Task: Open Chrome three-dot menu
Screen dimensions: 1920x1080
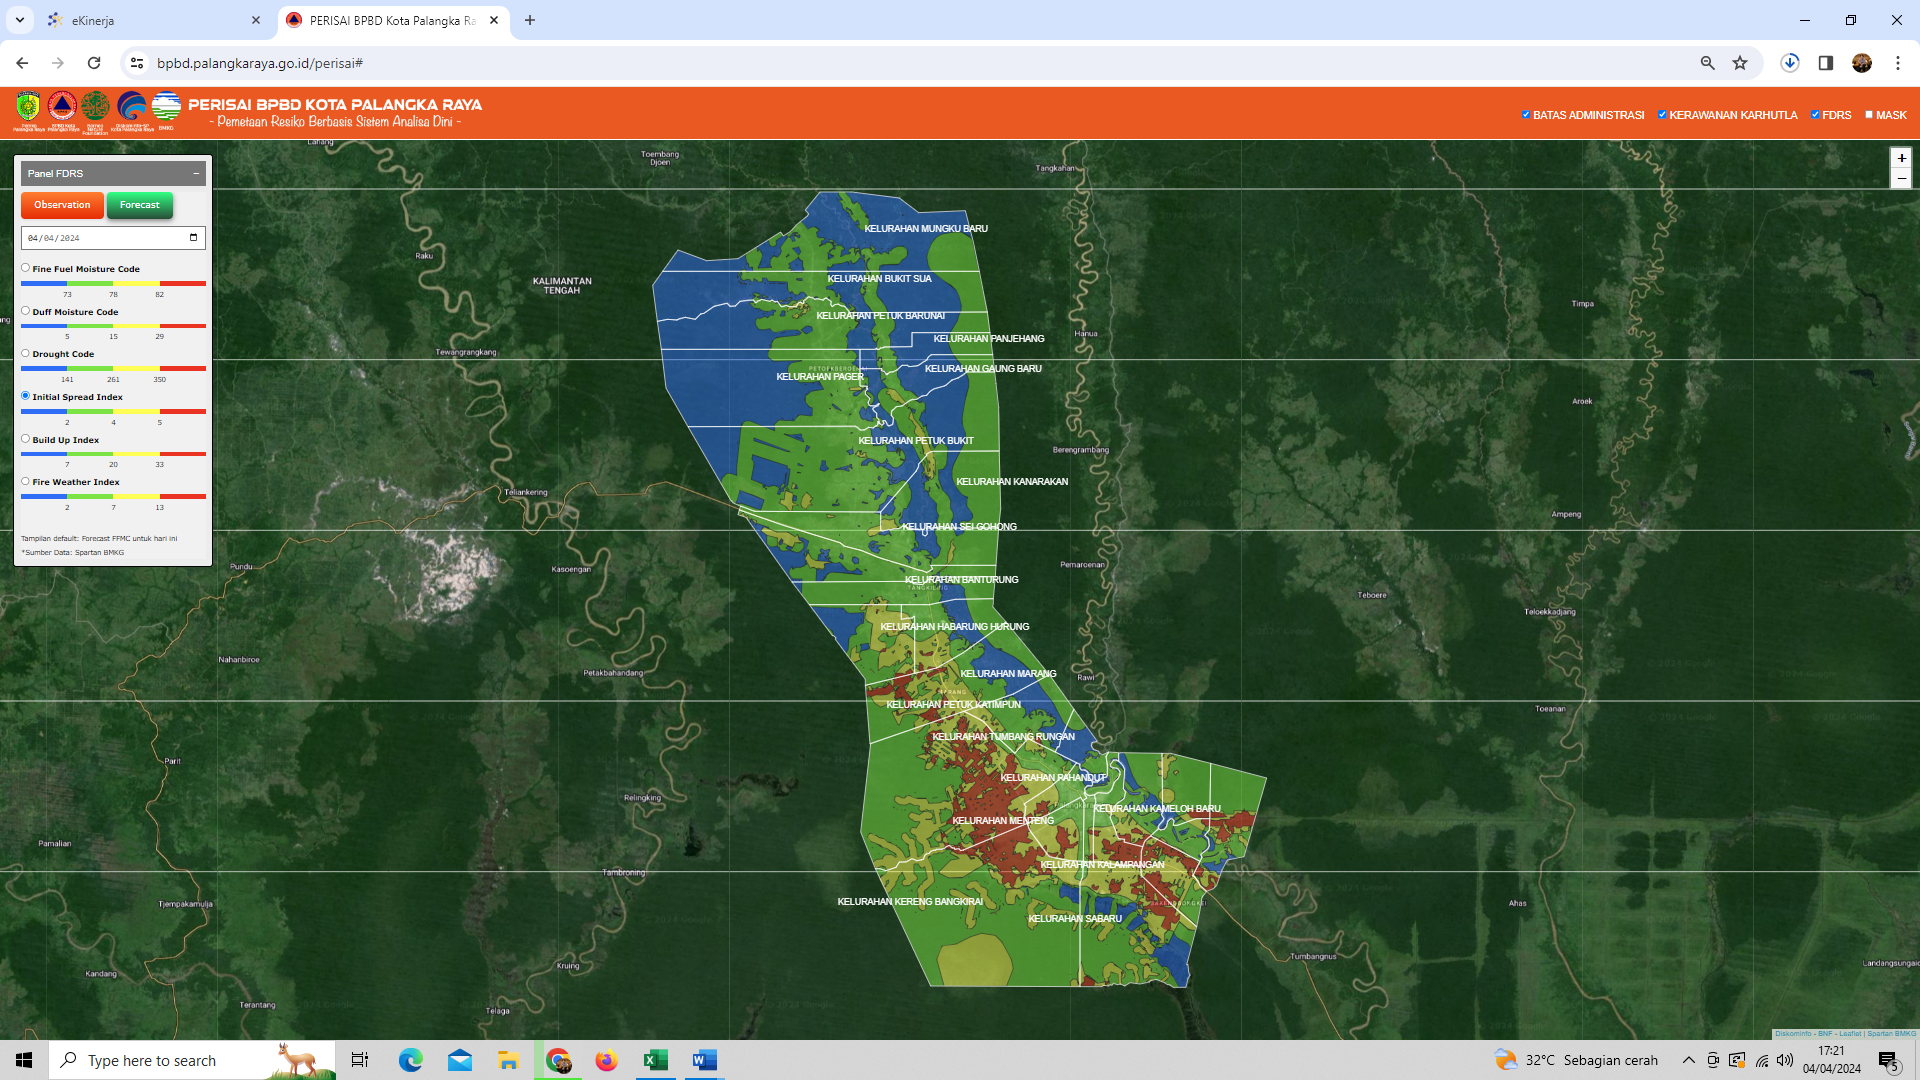Action: (1898, 63)
